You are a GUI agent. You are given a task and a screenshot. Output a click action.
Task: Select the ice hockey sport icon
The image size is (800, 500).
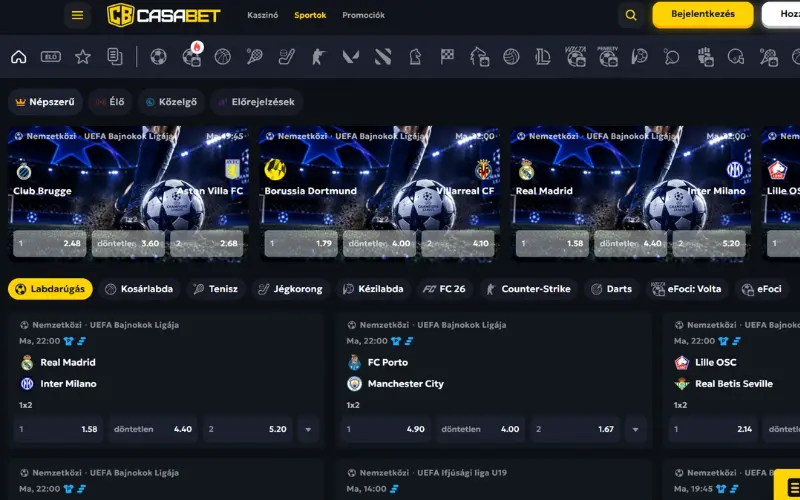pos(287,57)
